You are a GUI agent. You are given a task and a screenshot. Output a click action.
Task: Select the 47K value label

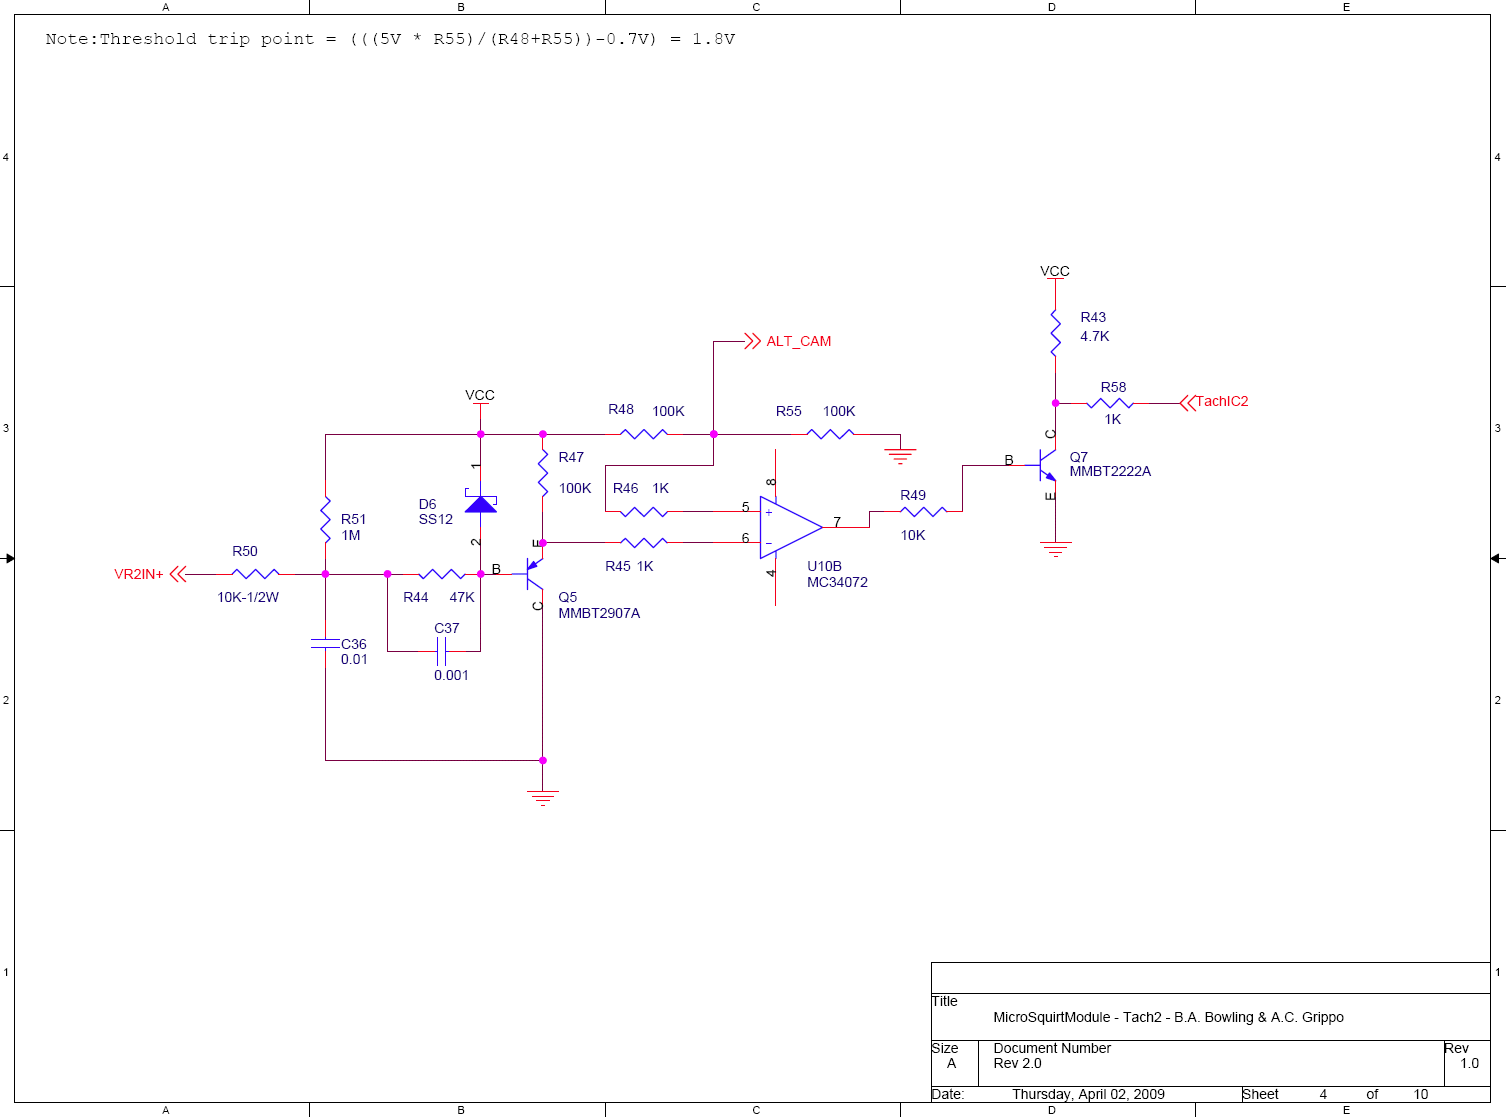[462, 597]
